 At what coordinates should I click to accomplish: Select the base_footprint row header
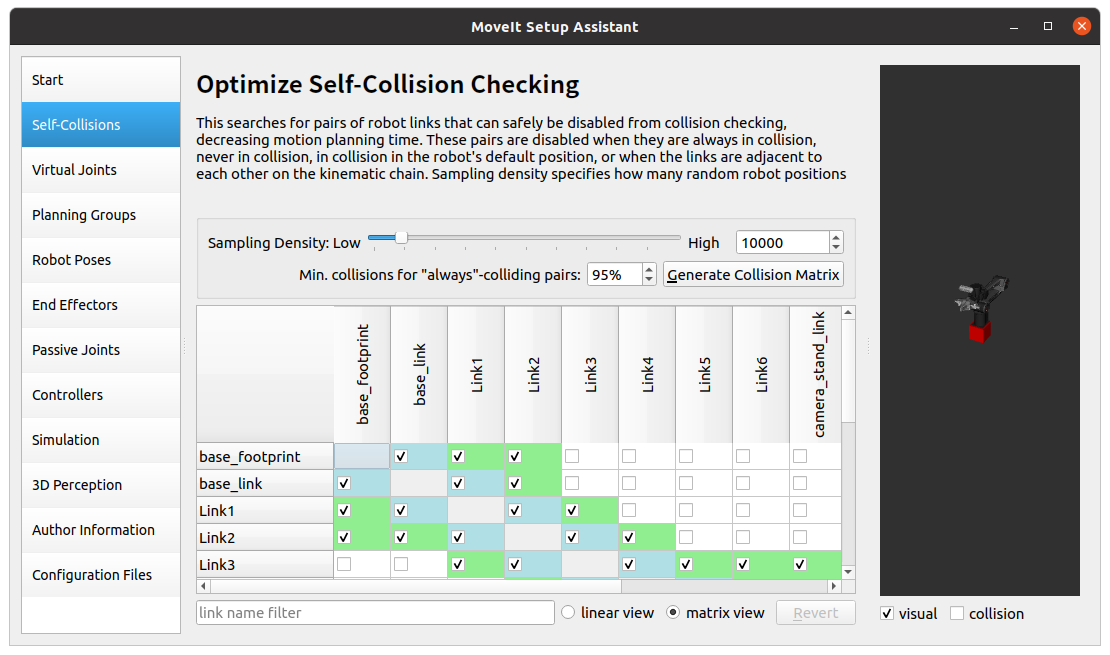[x=265, y=456]
